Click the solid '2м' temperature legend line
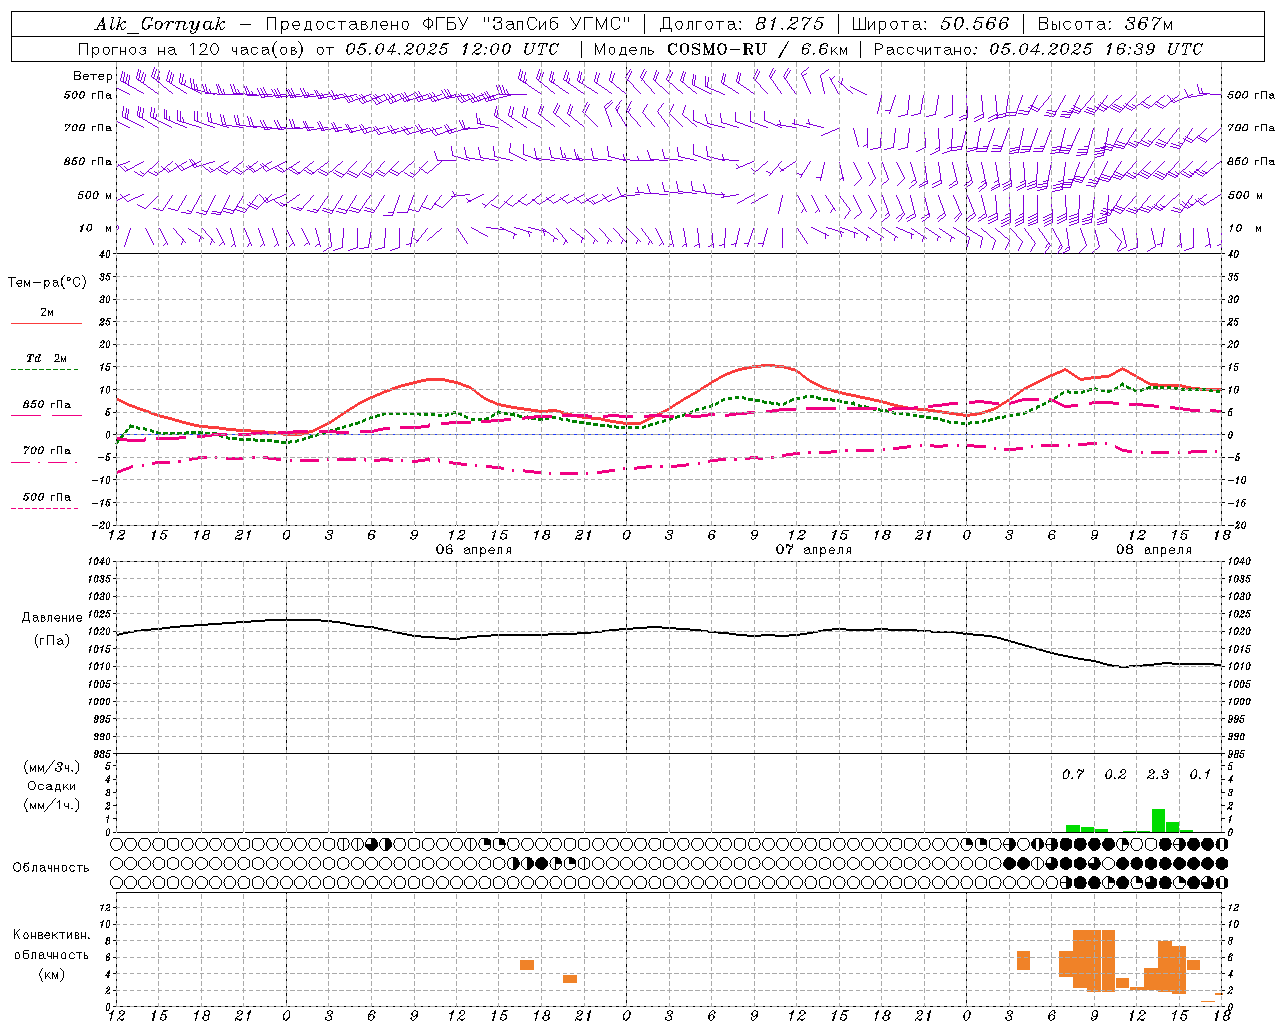The width and height of the screenshot is (1280, 1024). pos(46,323)
